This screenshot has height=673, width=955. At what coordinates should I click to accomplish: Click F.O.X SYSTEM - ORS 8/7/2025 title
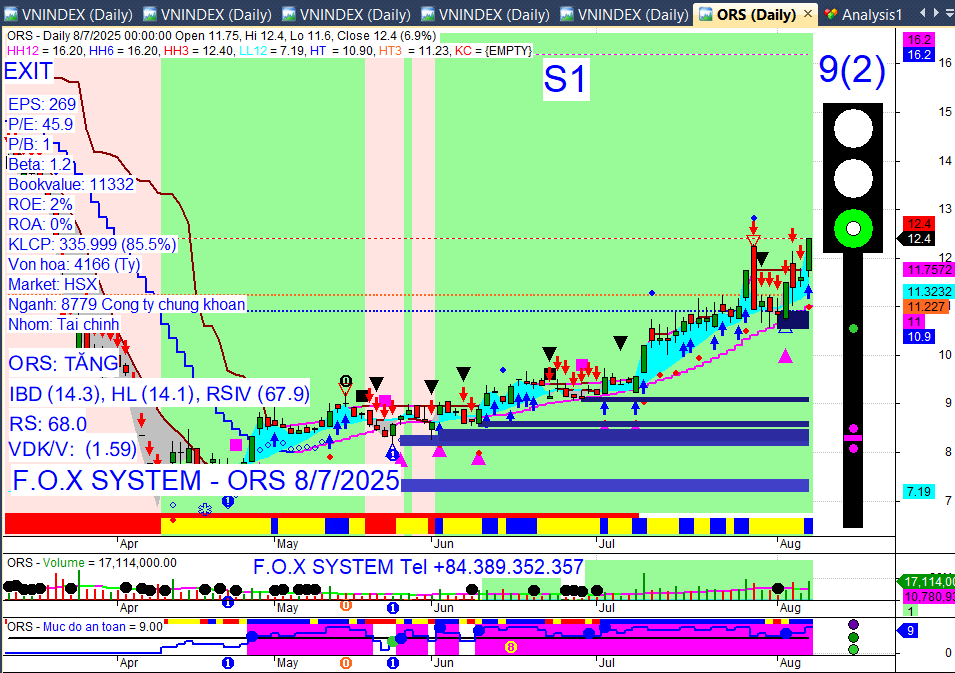point(206,481)
